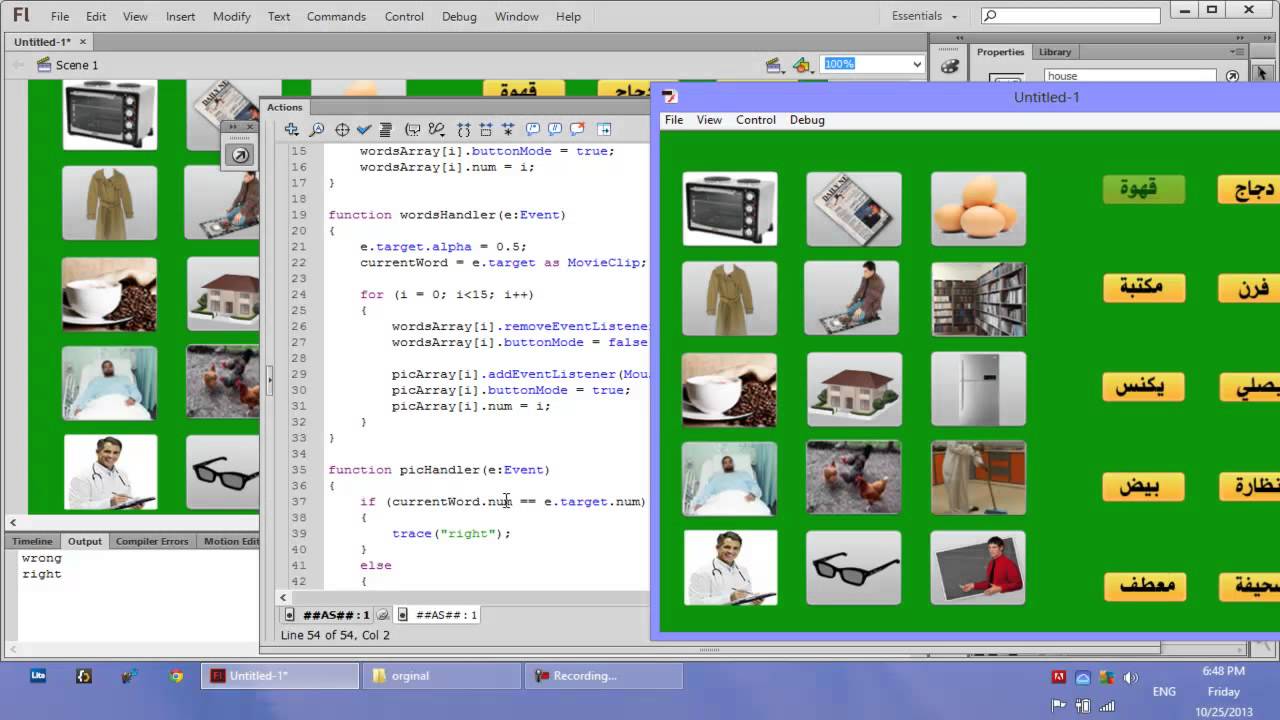The height and width of the screenshot is (720, 1280).
Task: Click the Show code hint icon
Action: click(412, 129)
